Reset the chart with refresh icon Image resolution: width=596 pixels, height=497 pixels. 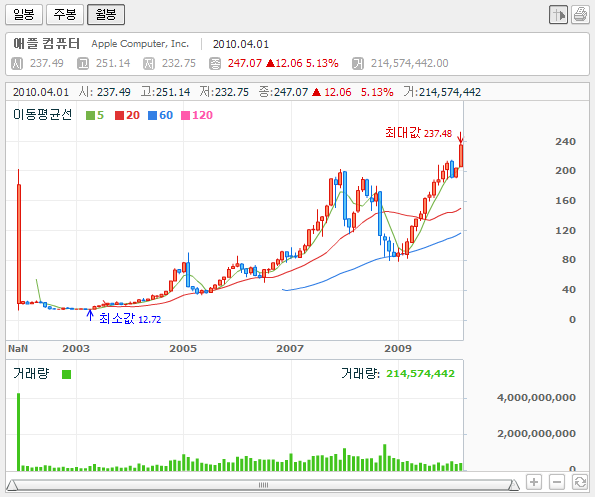(580, 483)
